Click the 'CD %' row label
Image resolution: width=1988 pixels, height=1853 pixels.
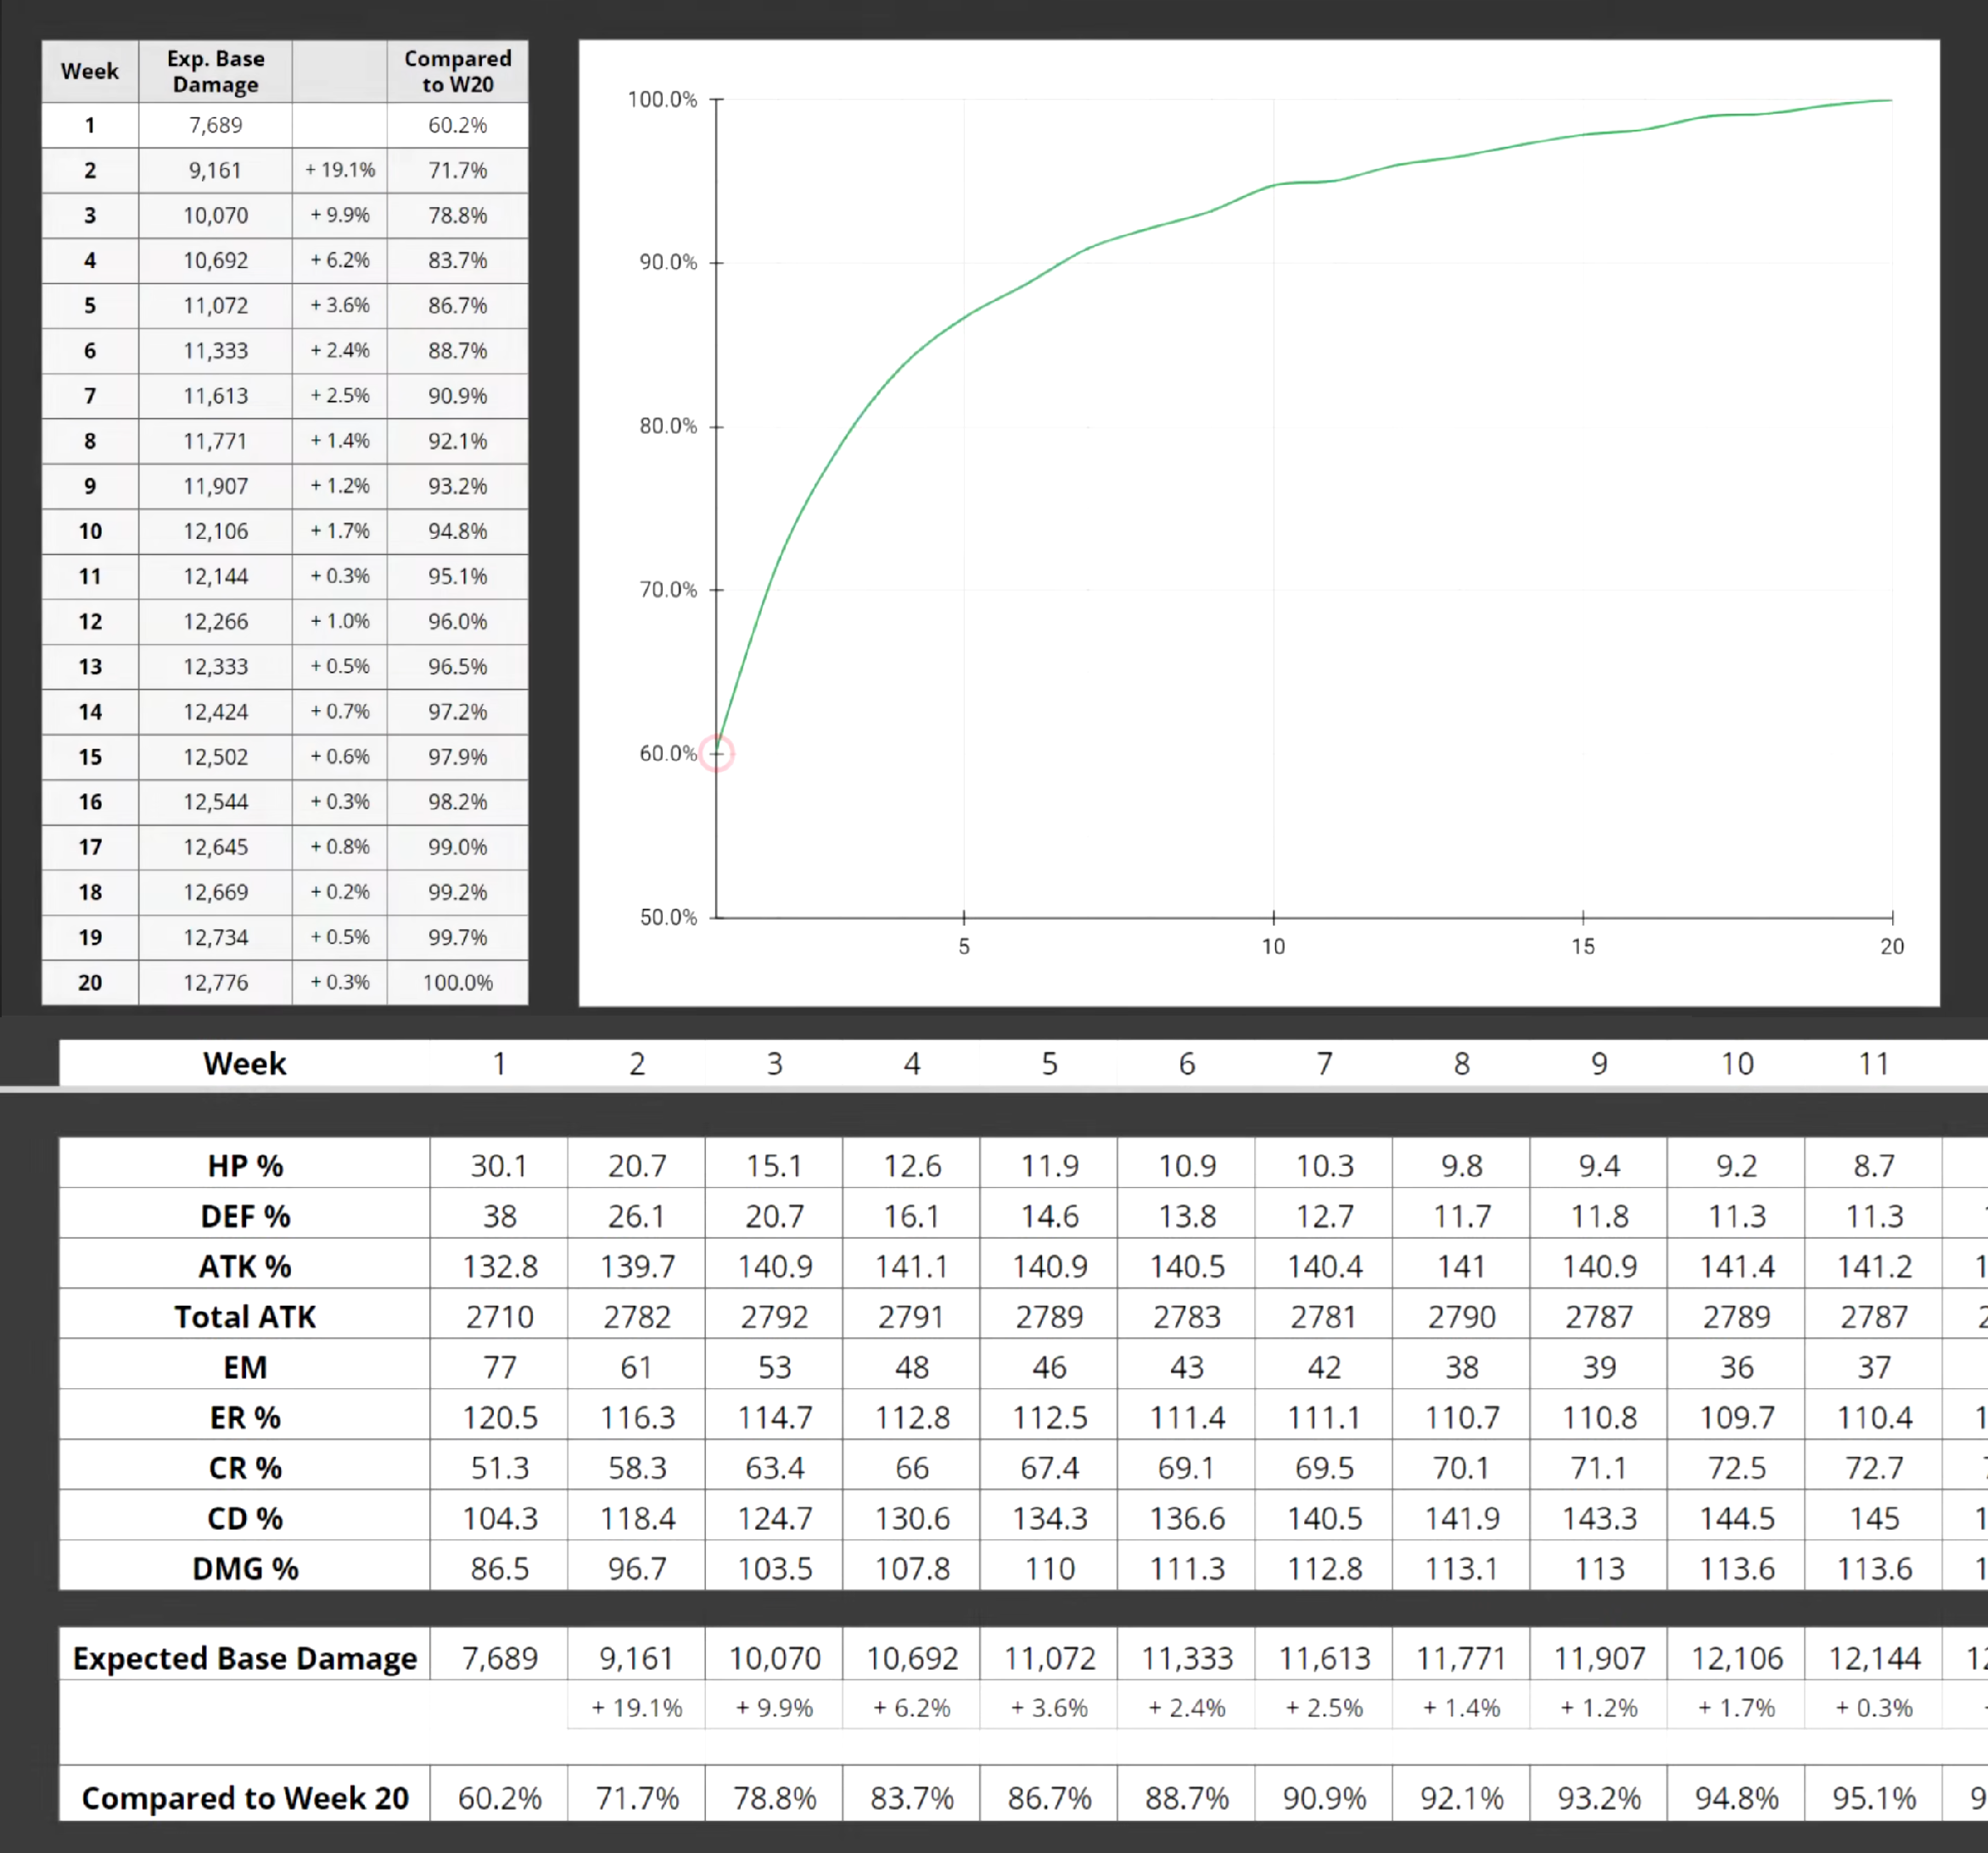click(245, 1518)
